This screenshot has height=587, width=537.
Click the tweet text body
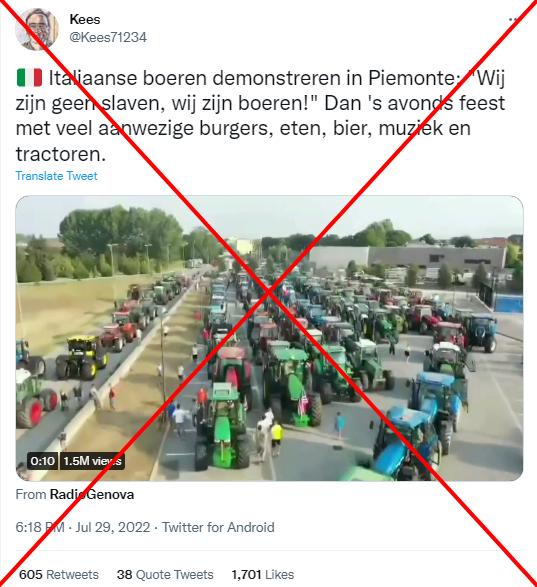click(x=261, y=116)
